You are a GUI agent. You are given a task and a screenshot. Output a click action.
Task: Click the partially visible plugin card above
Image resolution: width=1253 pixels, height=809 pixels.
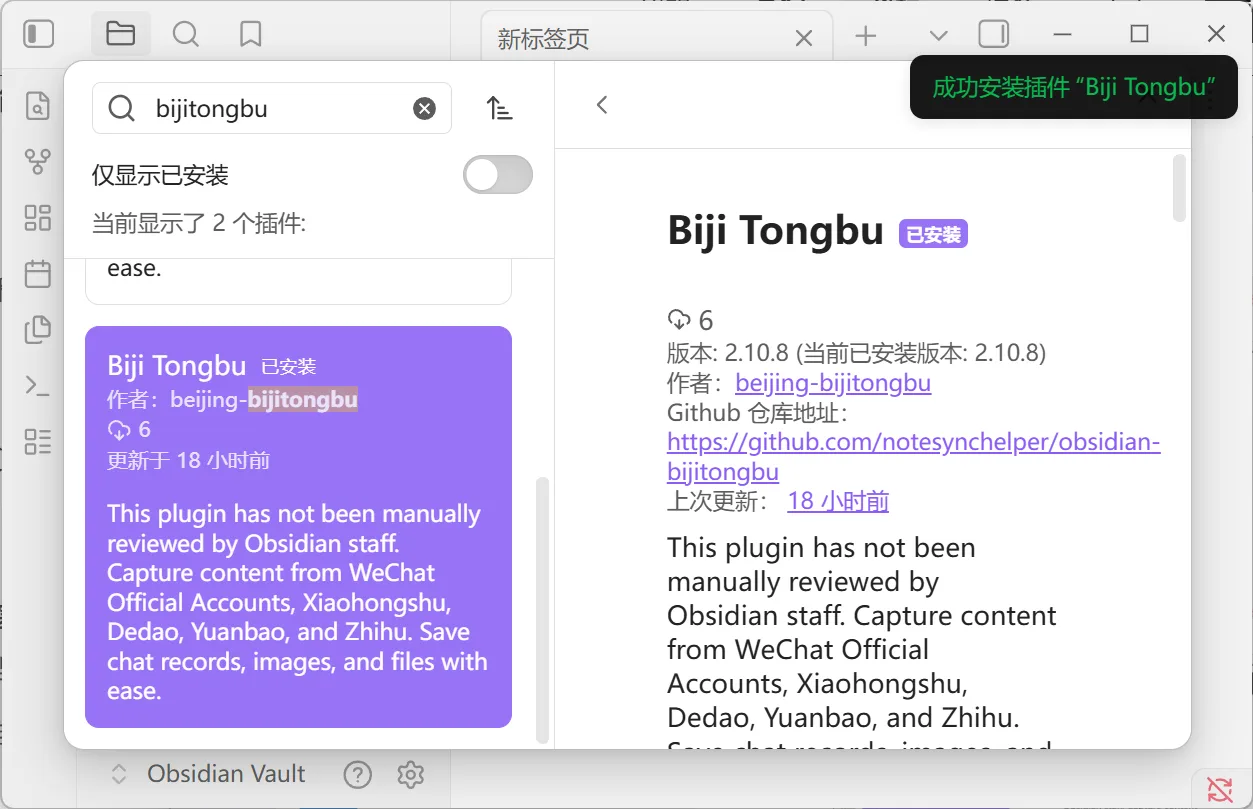click(298, 281)
